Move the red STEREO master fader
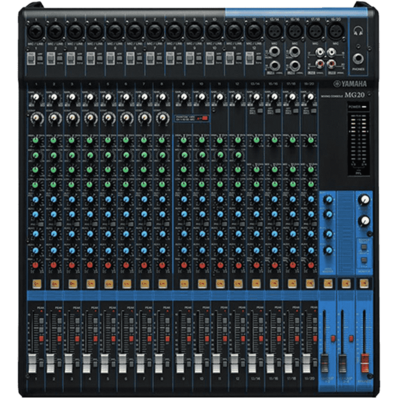 (365, 364)
